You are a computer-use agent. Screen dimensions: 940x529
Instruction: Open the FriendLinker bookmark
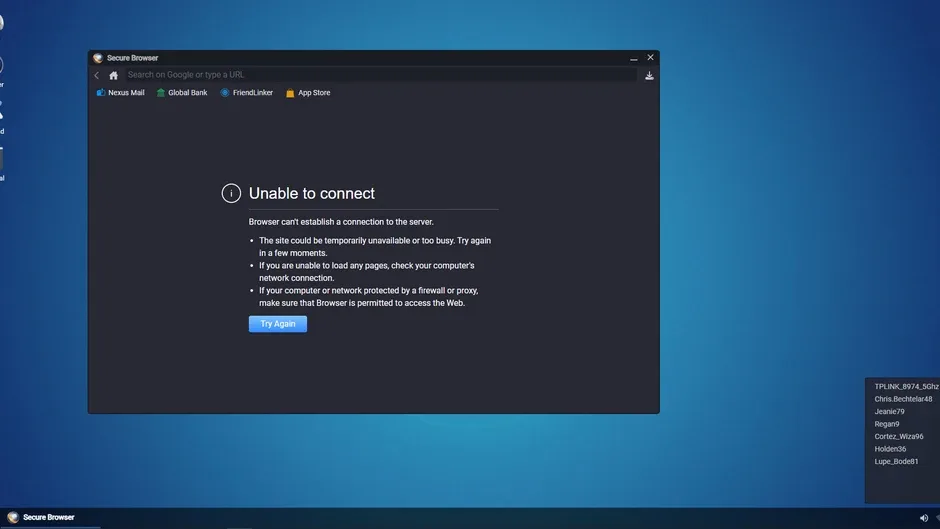[x=246, y=92]
